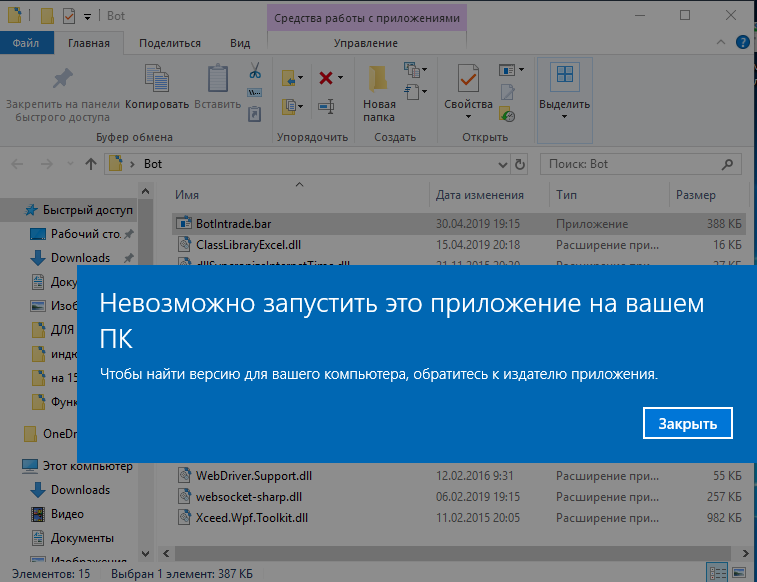Select the WebDriver.Support.dll file
The width and height of the screenshot is (757, 582).
(x=459, y=476)
